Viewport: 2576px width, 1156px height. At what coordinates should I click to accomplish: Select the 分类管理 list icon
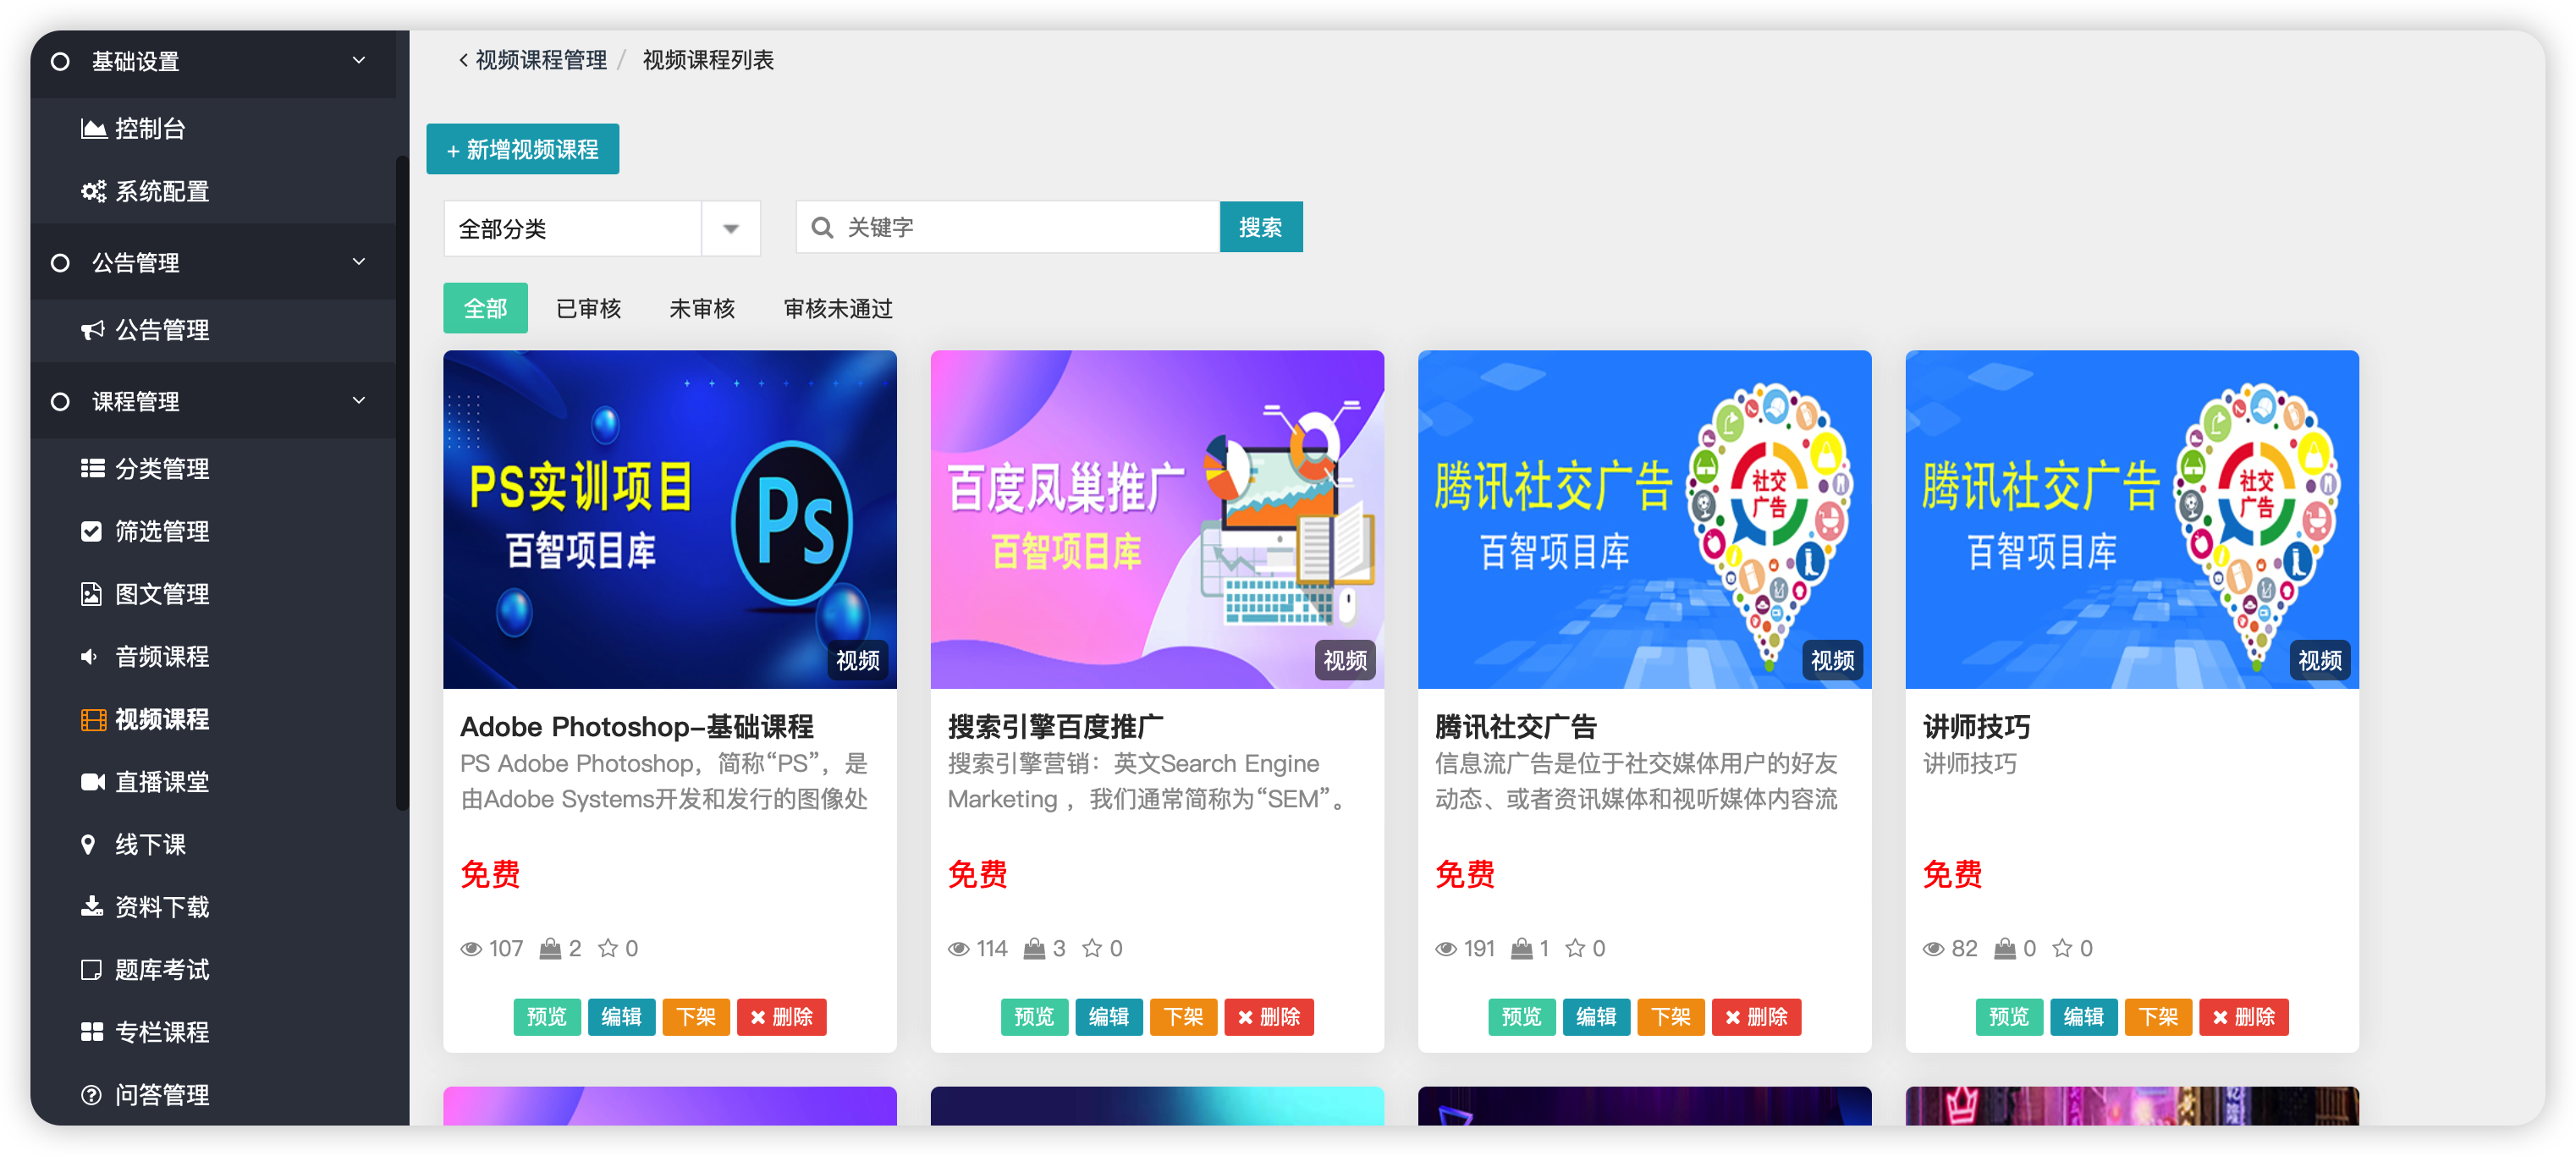[x=93, y=468]
